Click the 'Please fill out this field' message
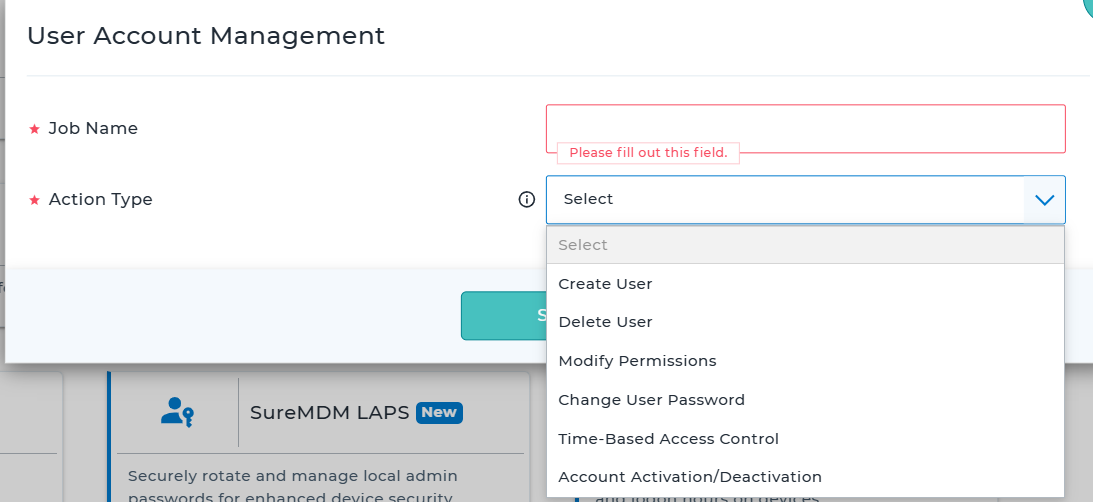The width and height of the screenshot is (1093, 502). click(648, 153)
